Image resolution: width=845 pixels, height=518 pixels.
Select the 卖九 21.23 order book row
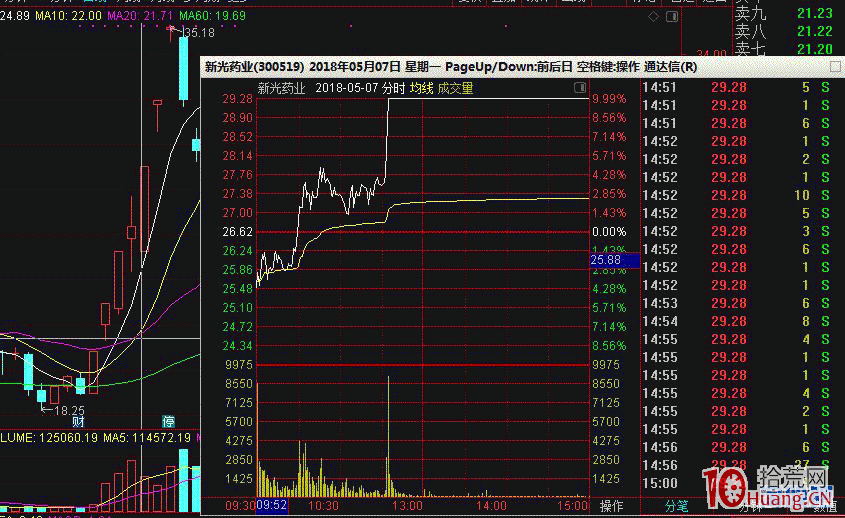point(784,13)
